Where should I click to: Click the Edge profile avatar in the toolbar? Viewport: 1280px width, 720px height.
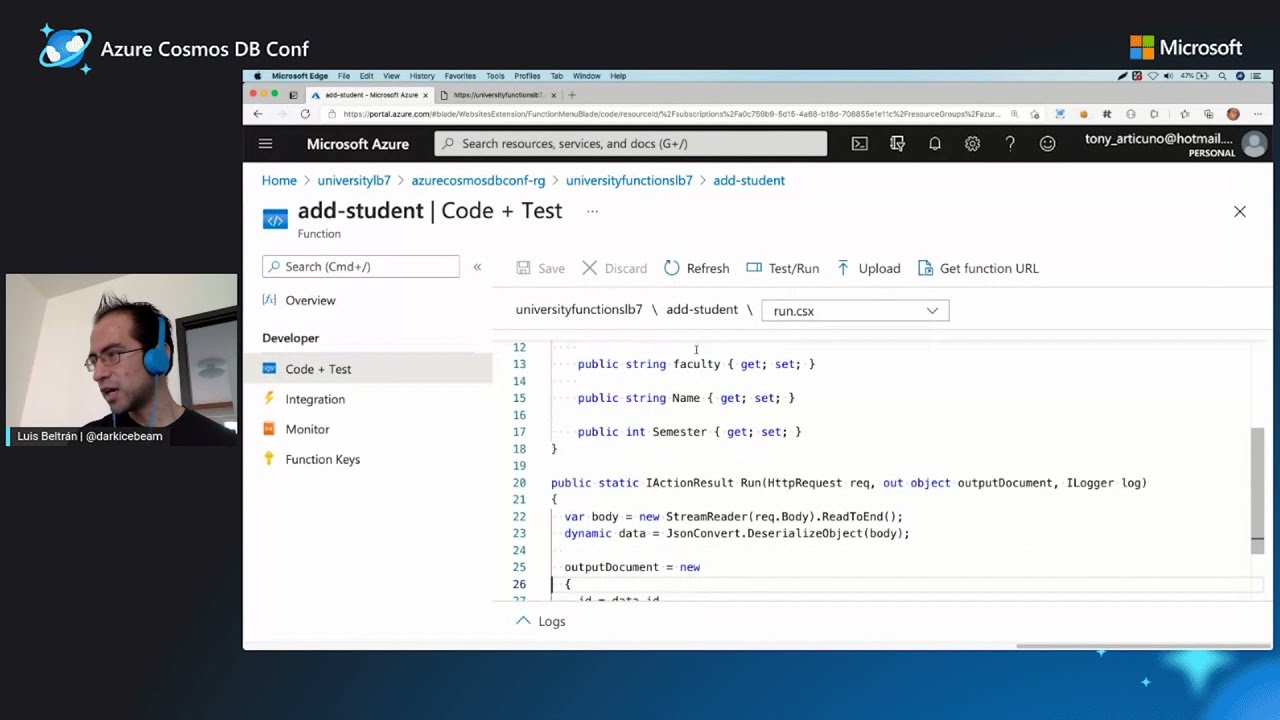pos(1232,114)
